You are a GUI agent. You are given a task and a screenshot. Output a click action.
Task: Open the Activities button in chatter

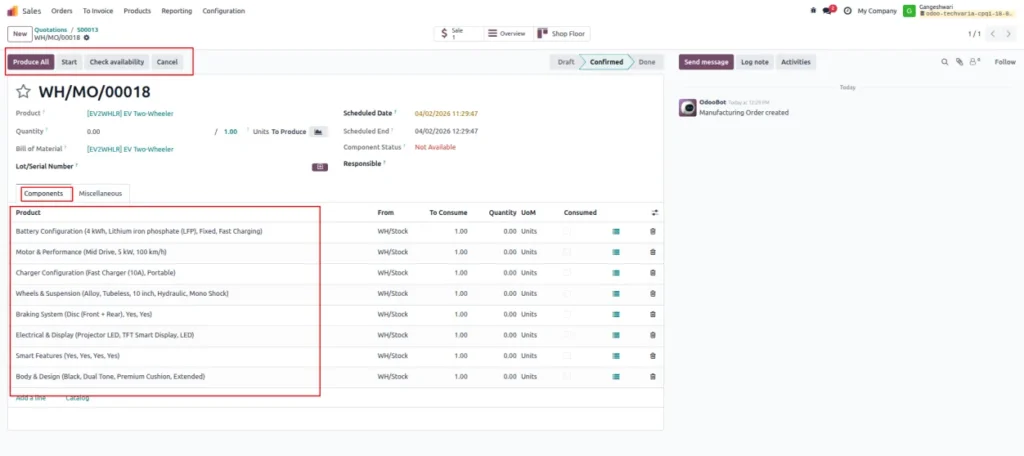point(796,62)
